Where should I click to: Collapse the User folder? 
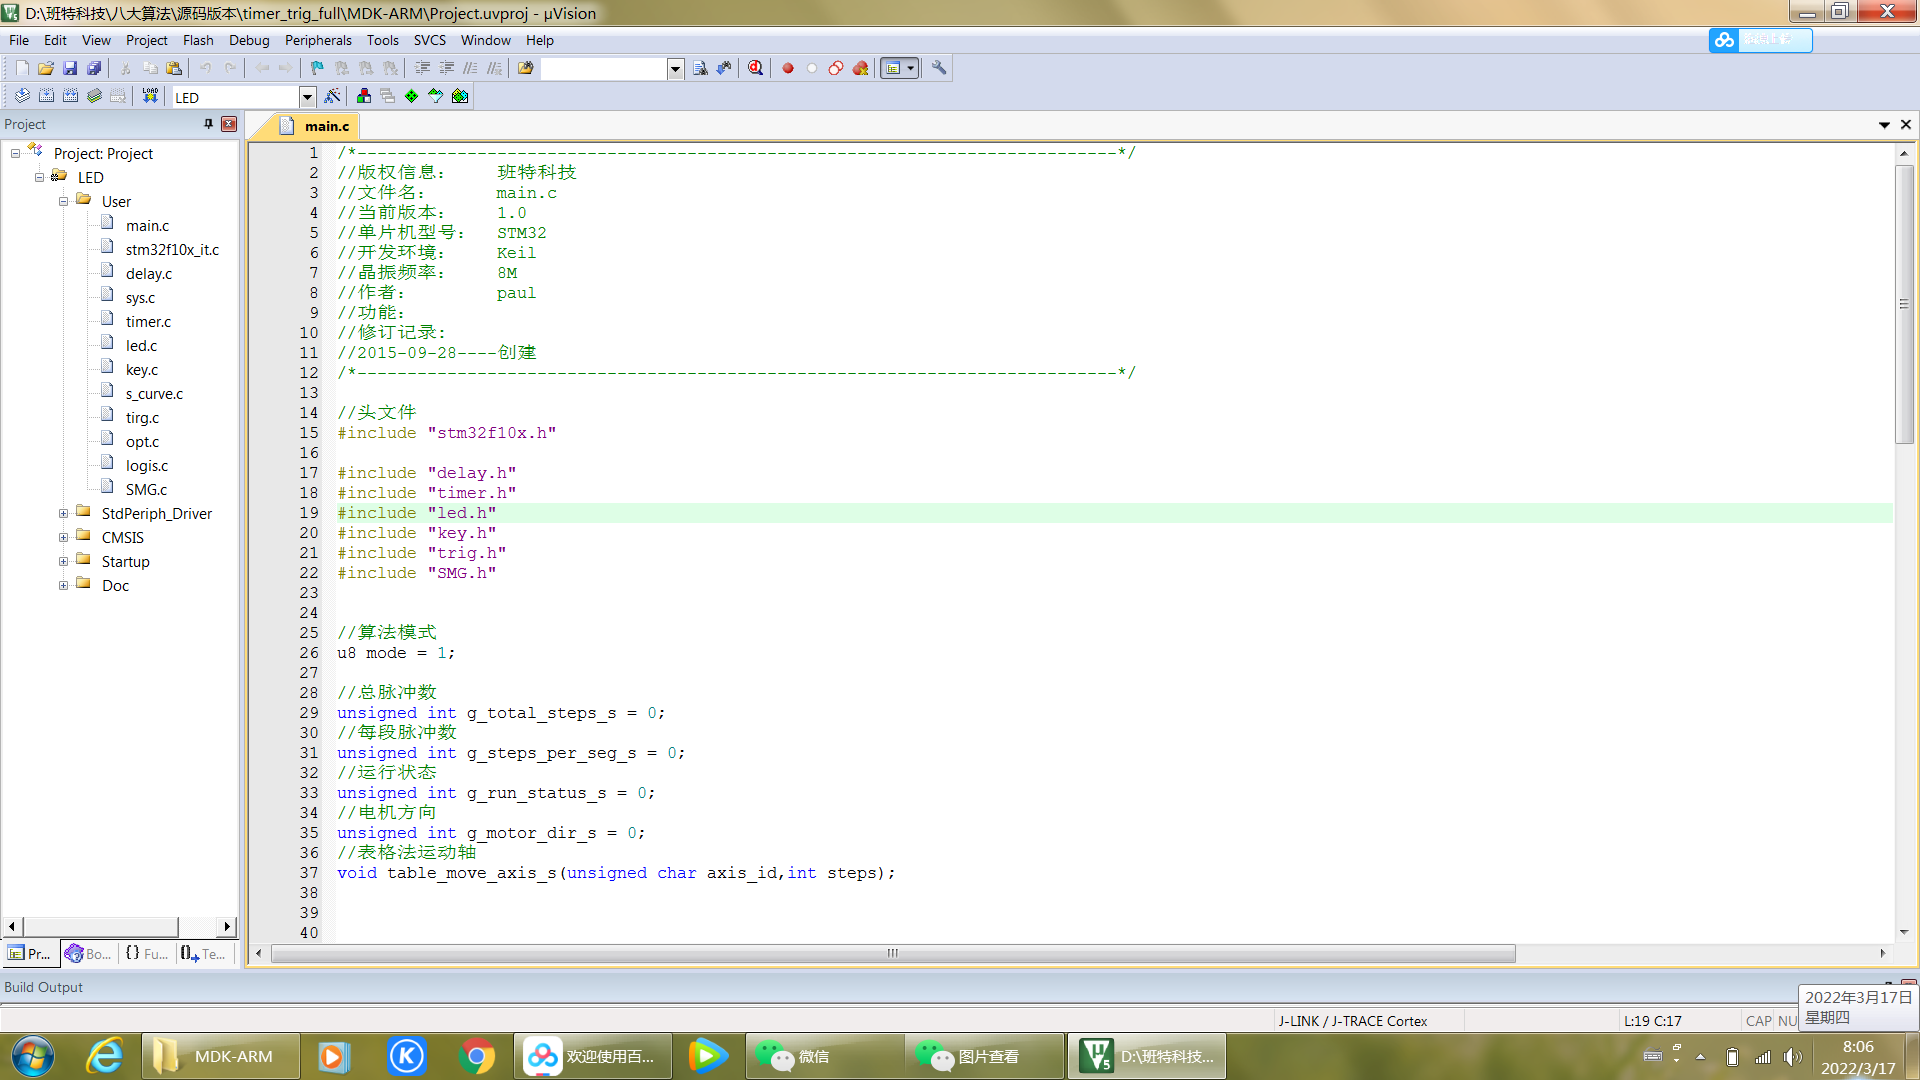click(x=63, y=202)
